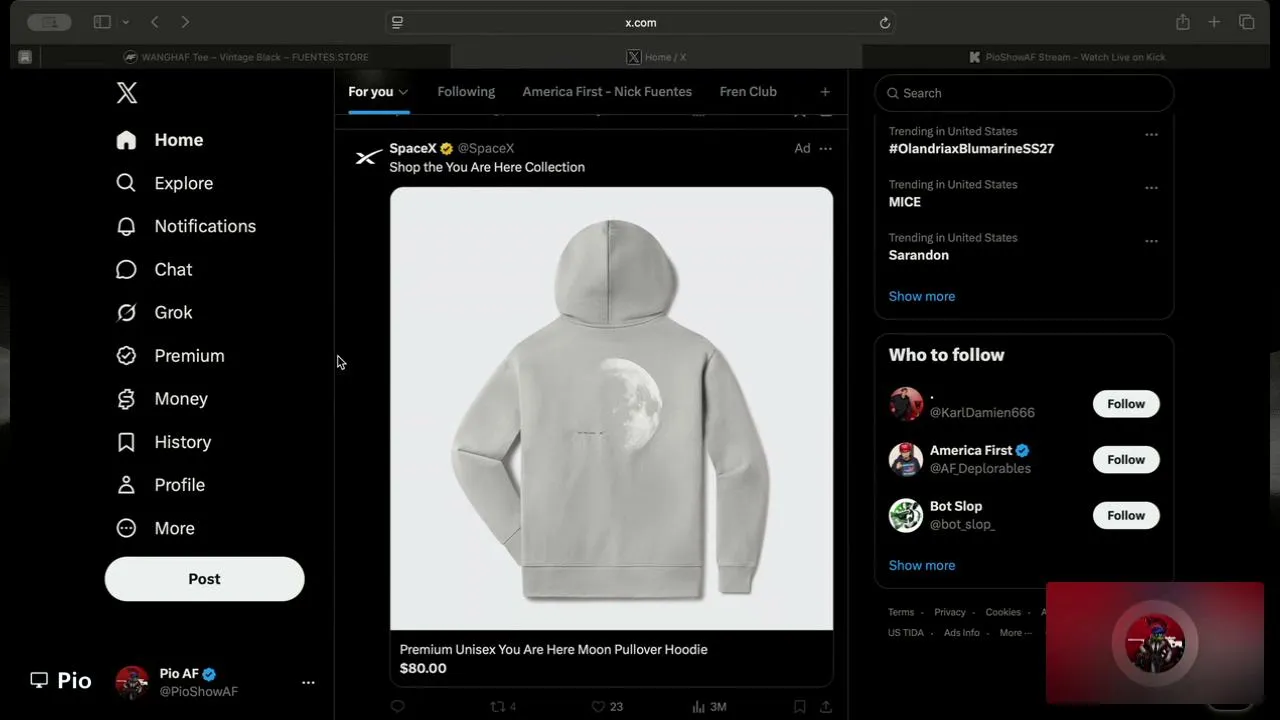The width and height of the screenshot is (1280, 720).
Task: Click the X logo at top left
Action: click(x=127, y=93)
